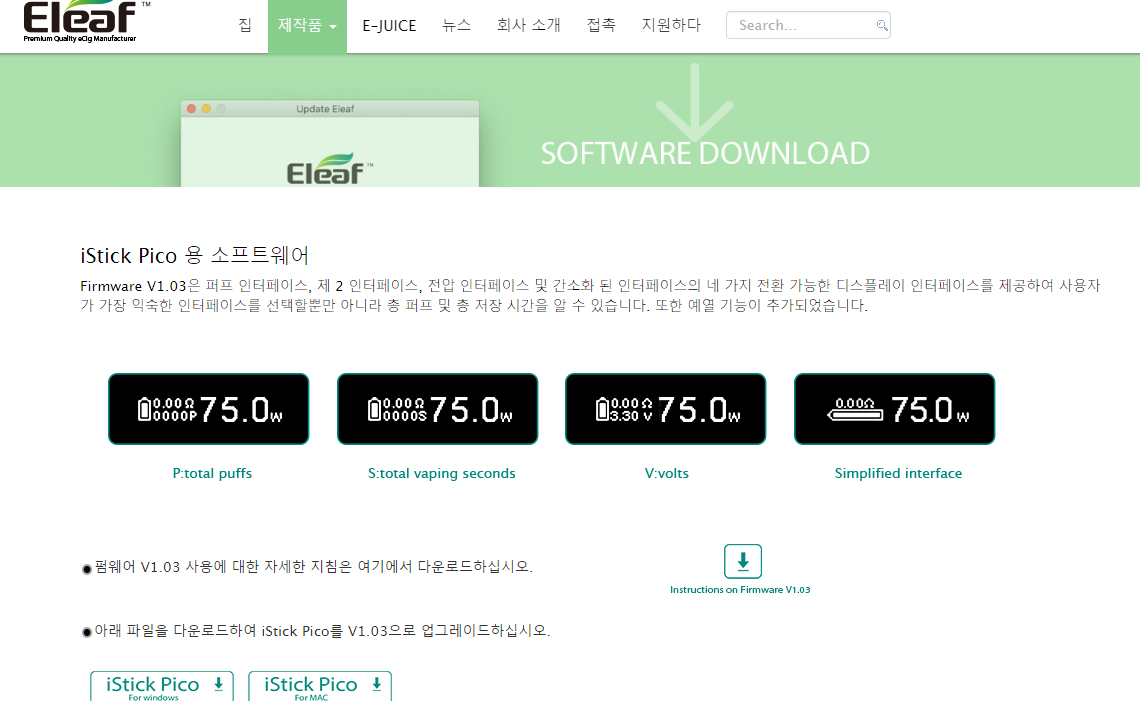Click the Instructions on Firmware V1.03 download icon

742,561
